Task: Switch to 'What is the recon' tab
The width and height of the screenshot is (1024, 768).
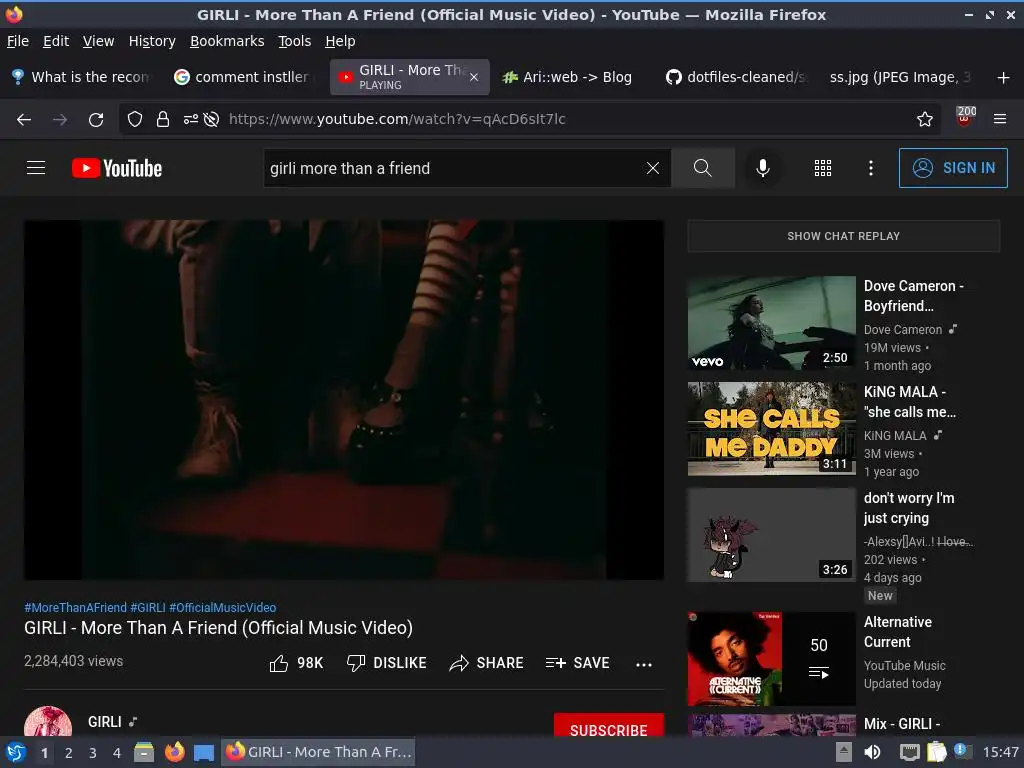Action: 82,77
